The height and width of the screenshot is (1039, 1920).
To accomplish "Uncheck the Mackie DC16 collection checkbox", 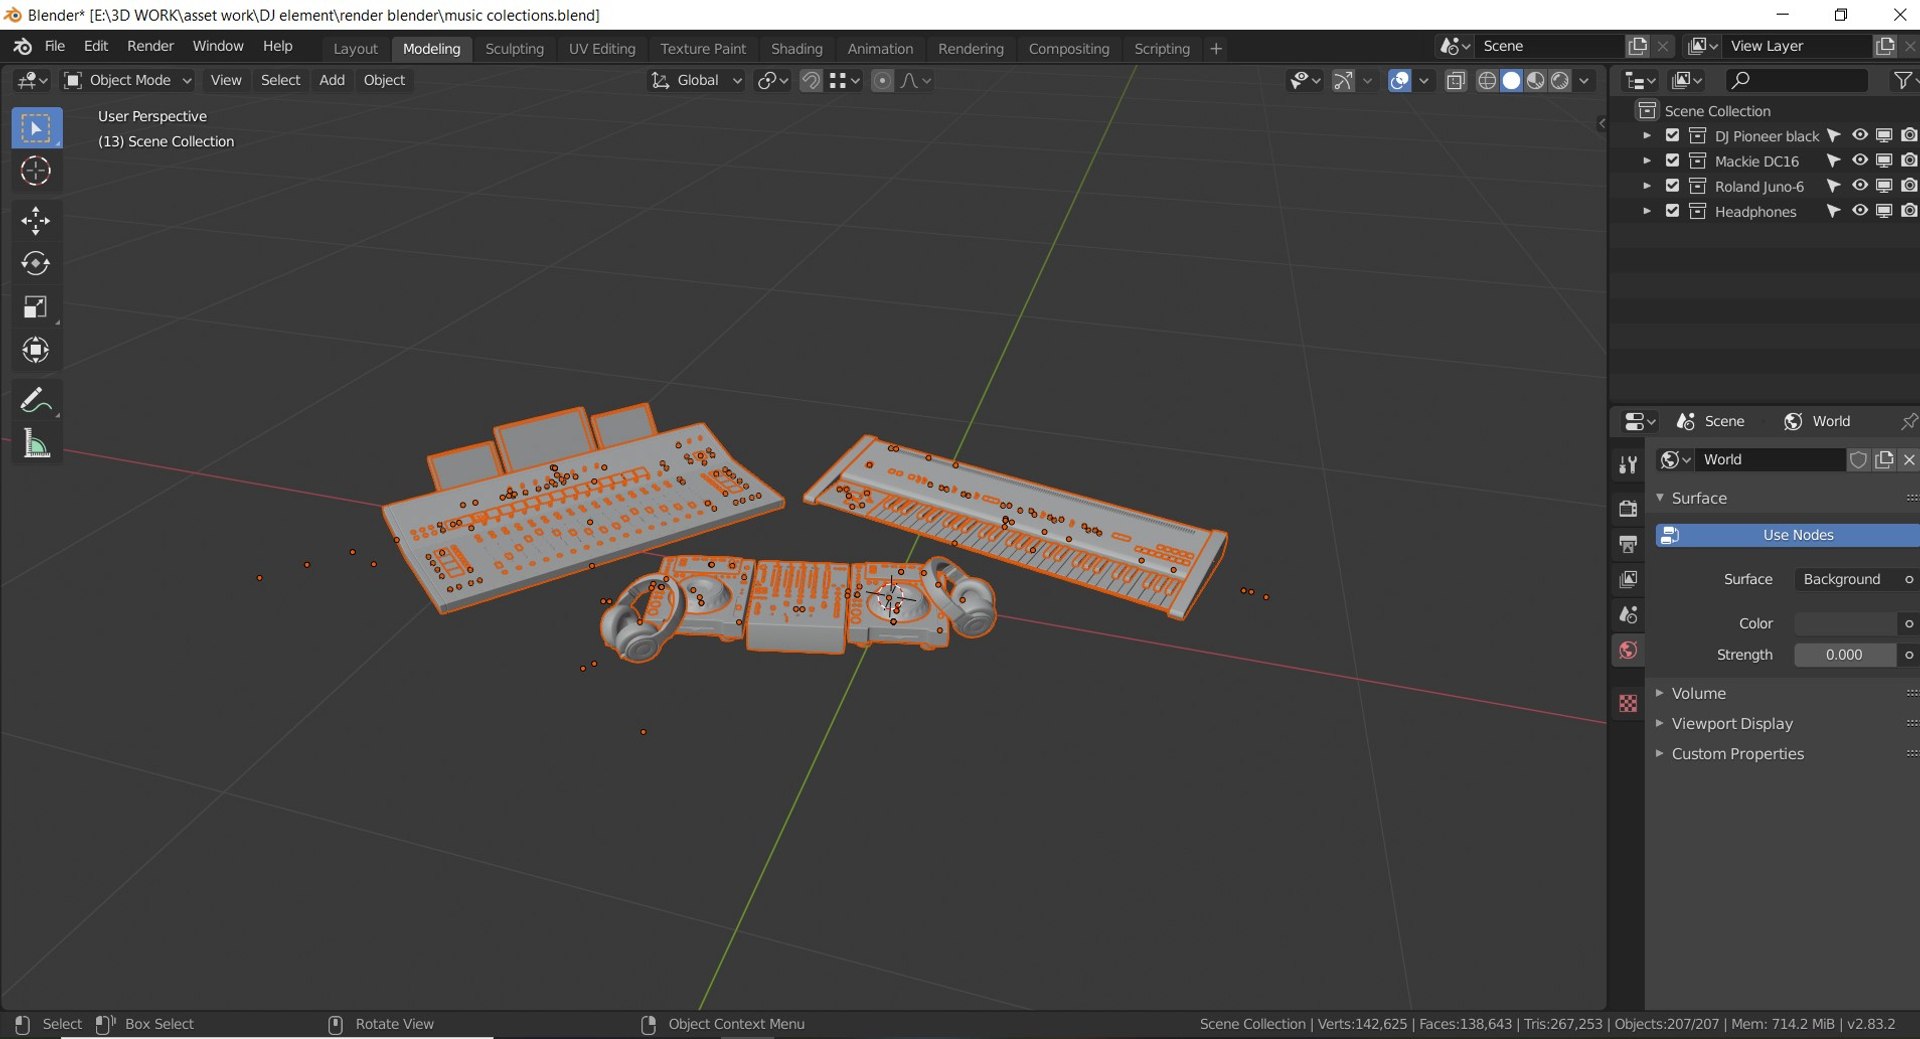I will coord(1672,160).
